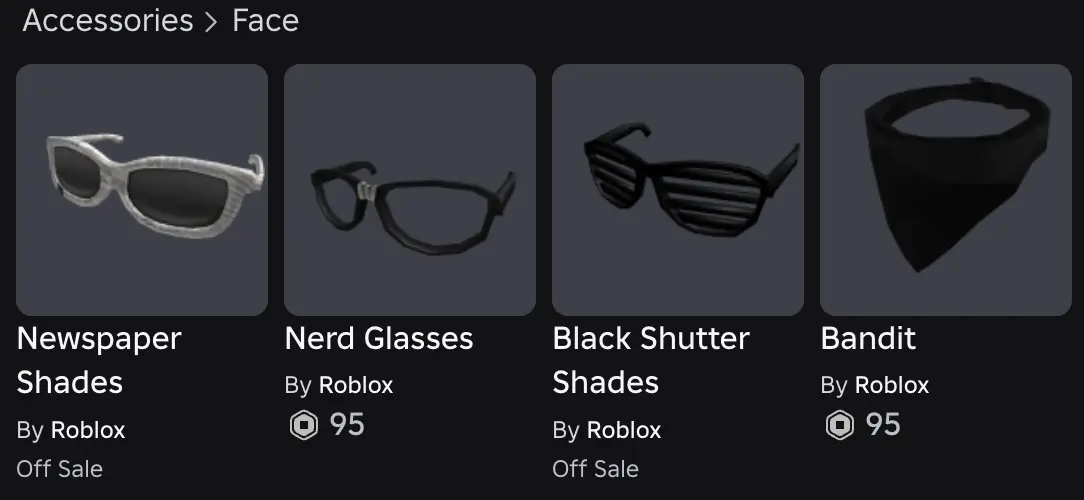View the Black Shutter Shades thumbnail
The width and height of the screenshot is (1084, 500).
point(678,190)
